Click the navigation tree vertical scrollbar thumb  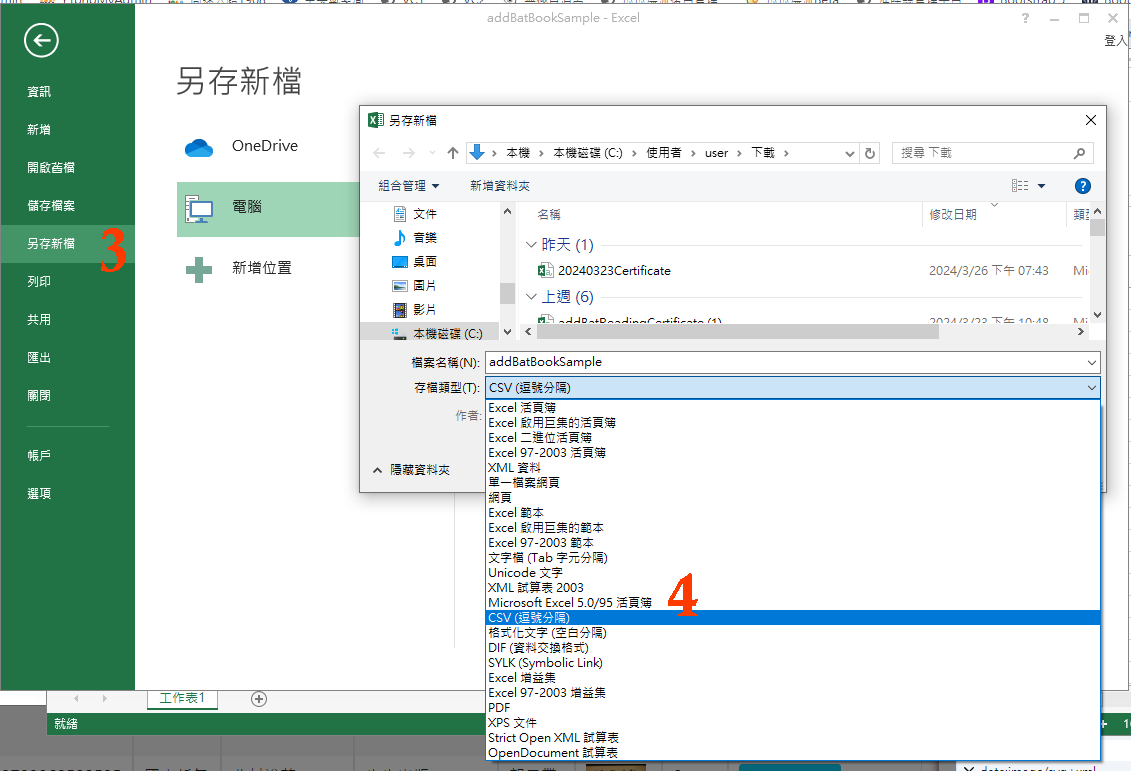click(508, 294)
